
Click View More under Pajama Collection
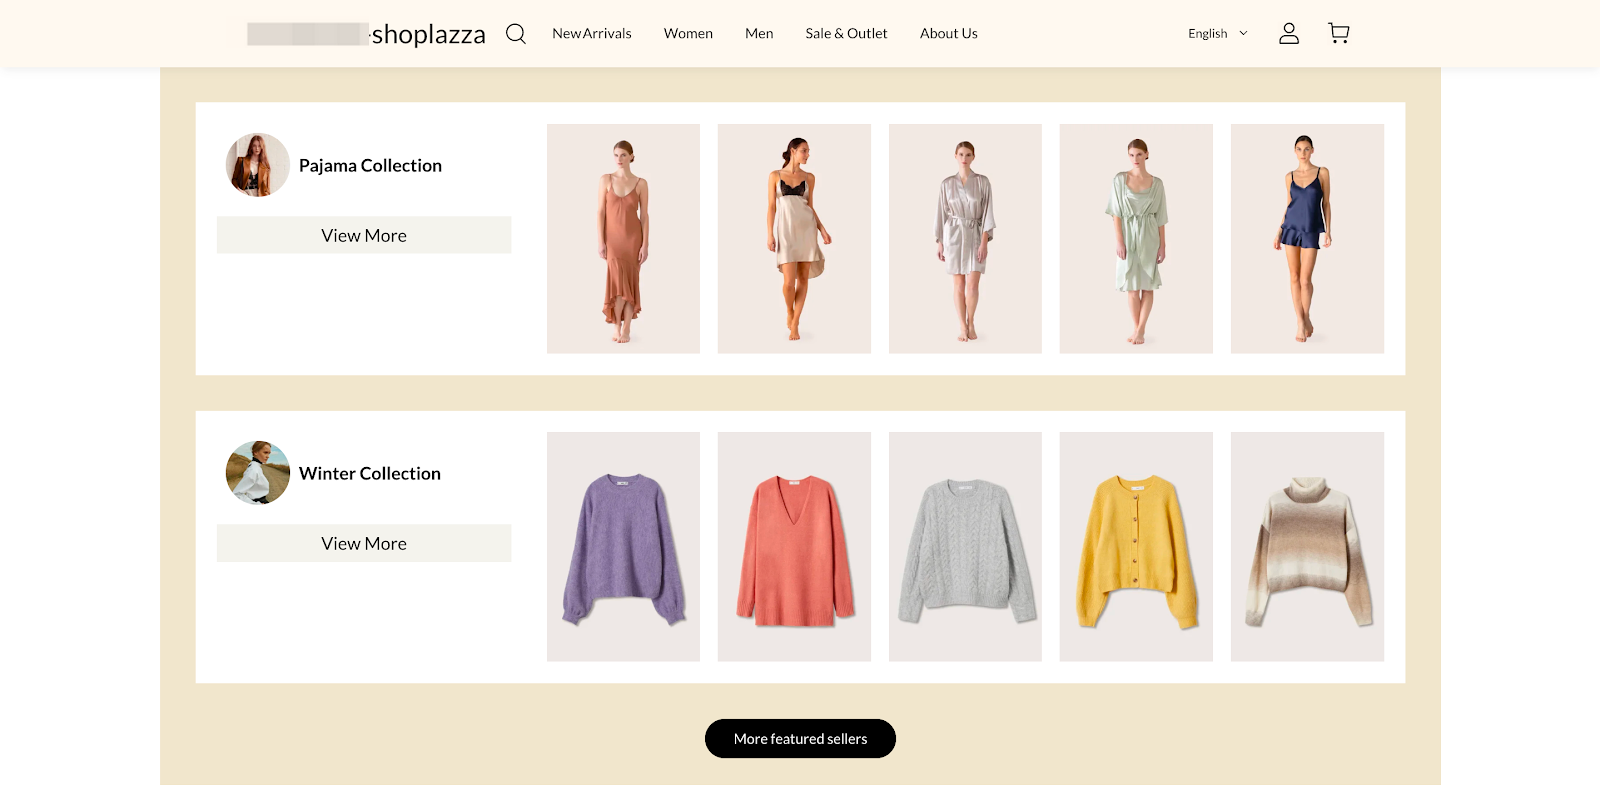pyautogui.click(x=364, y=236)
